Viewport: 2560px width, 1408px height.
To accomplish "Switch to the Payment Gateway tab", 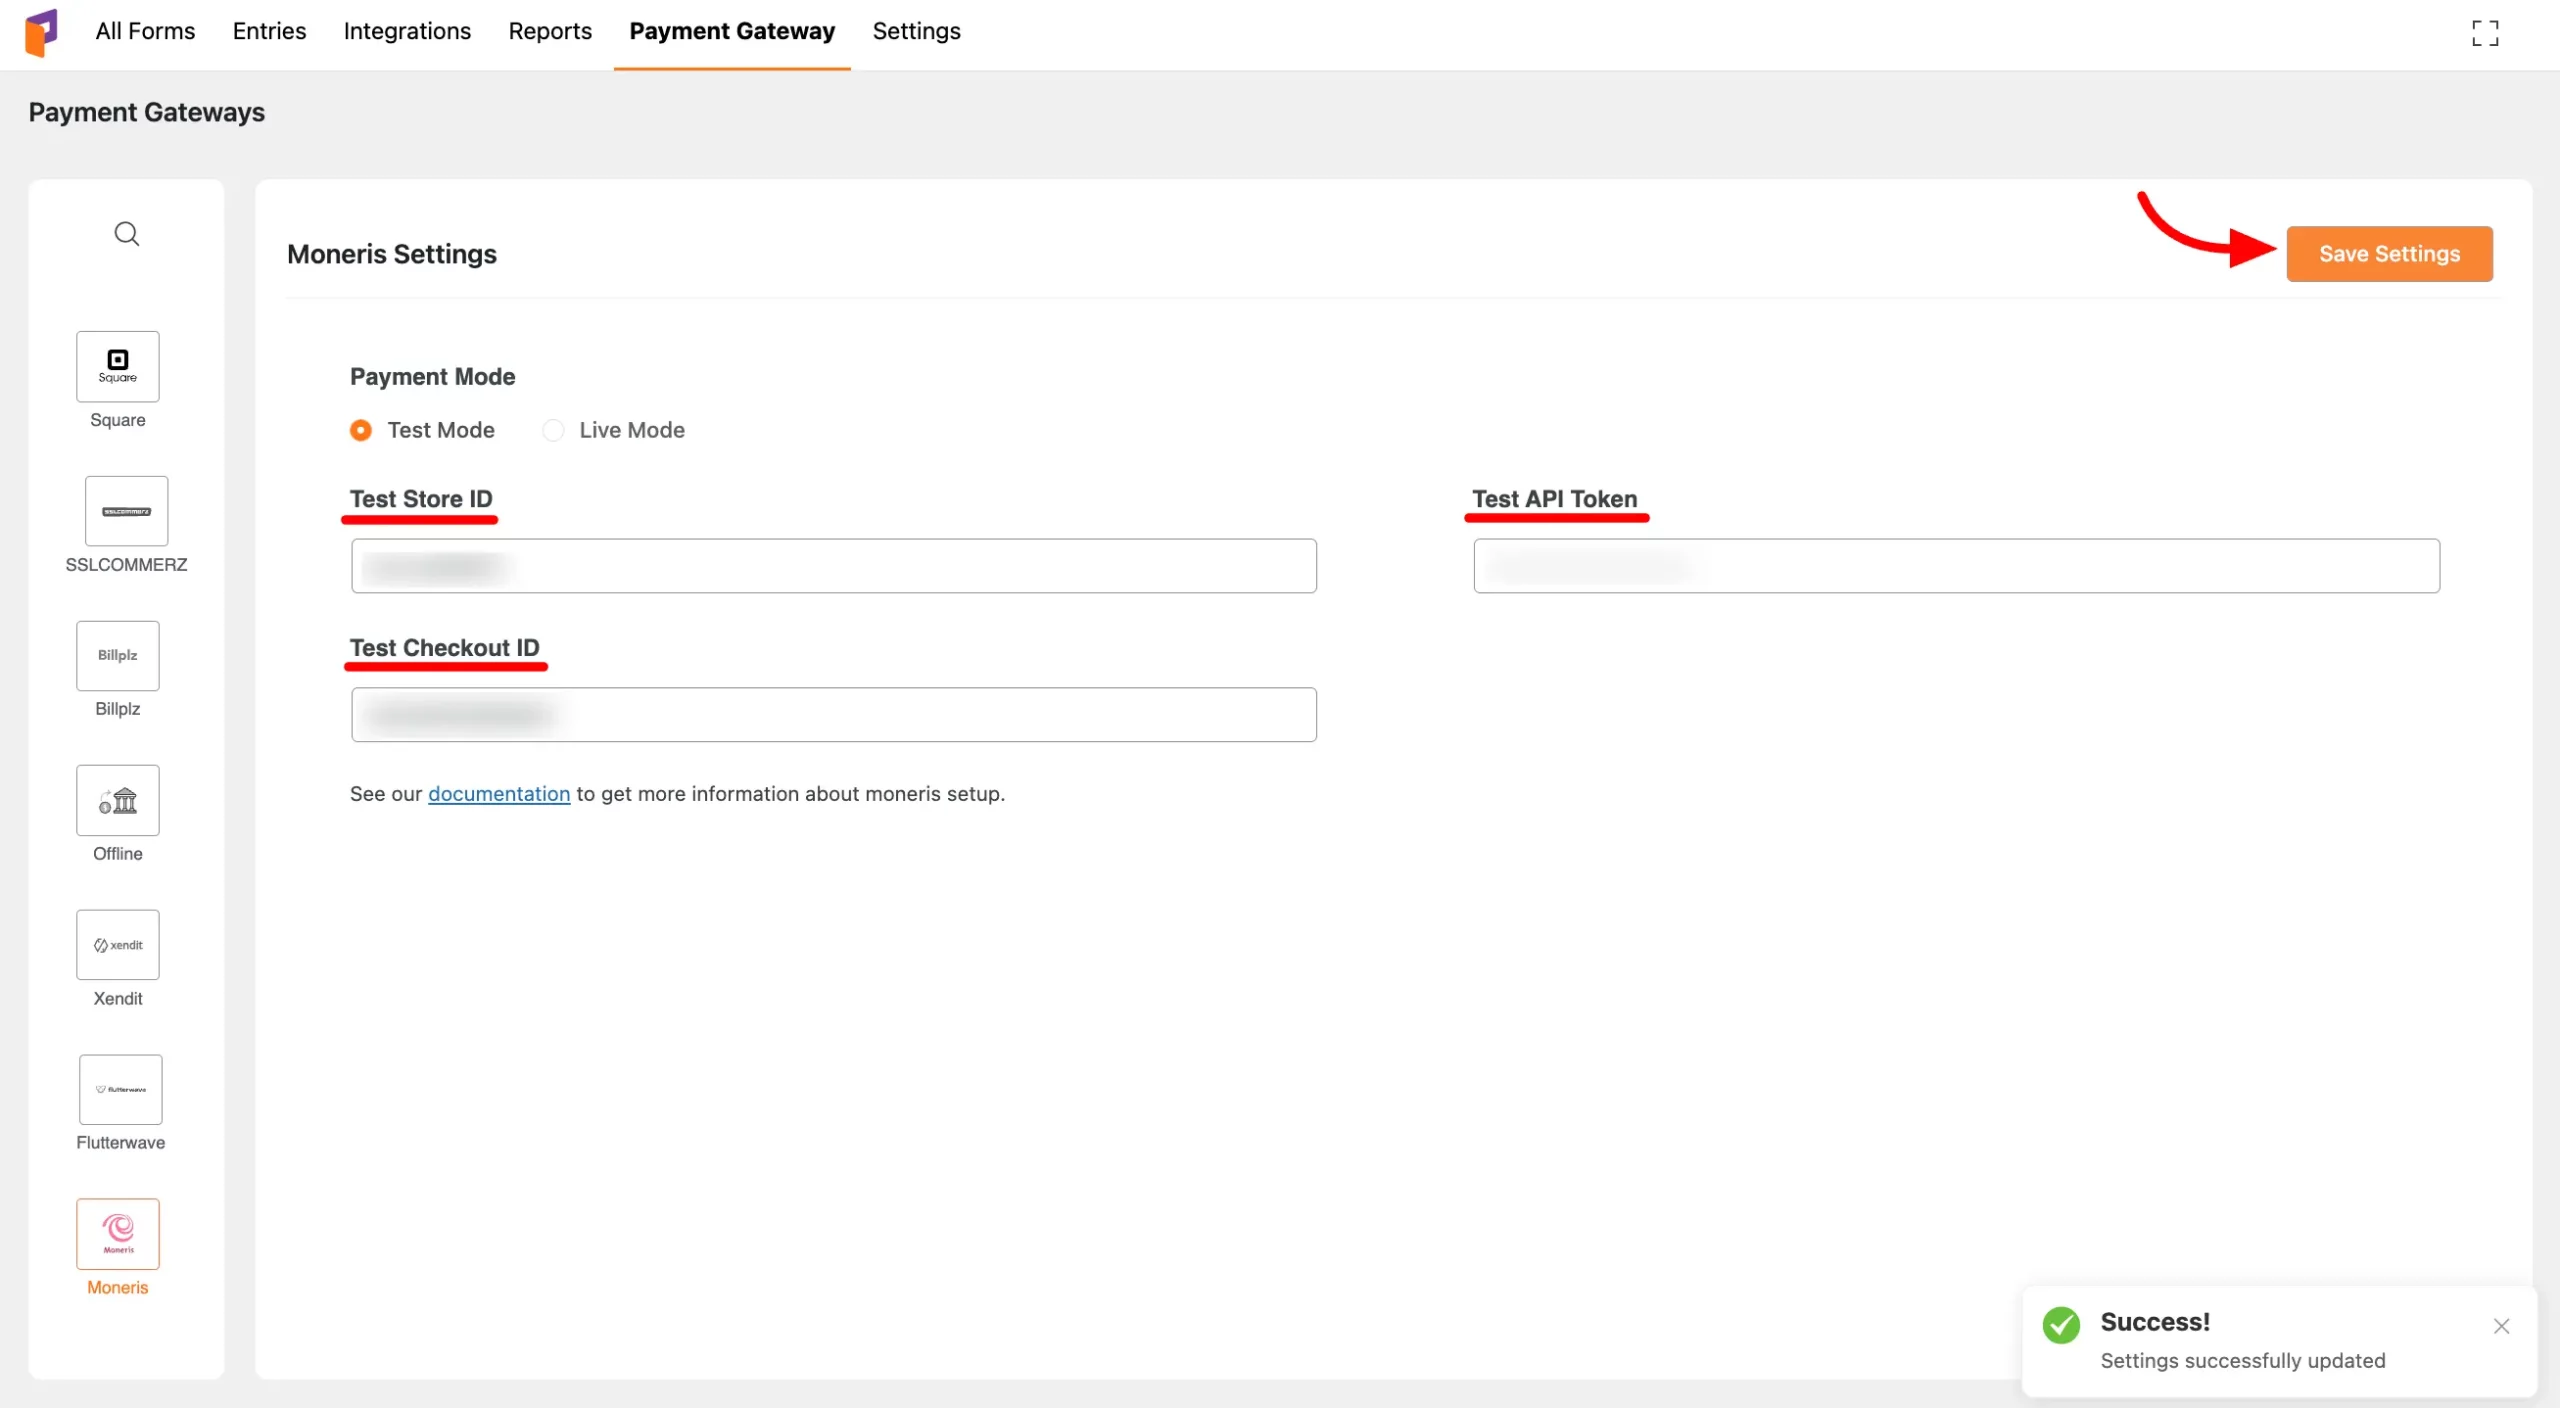I will point(731,31).
